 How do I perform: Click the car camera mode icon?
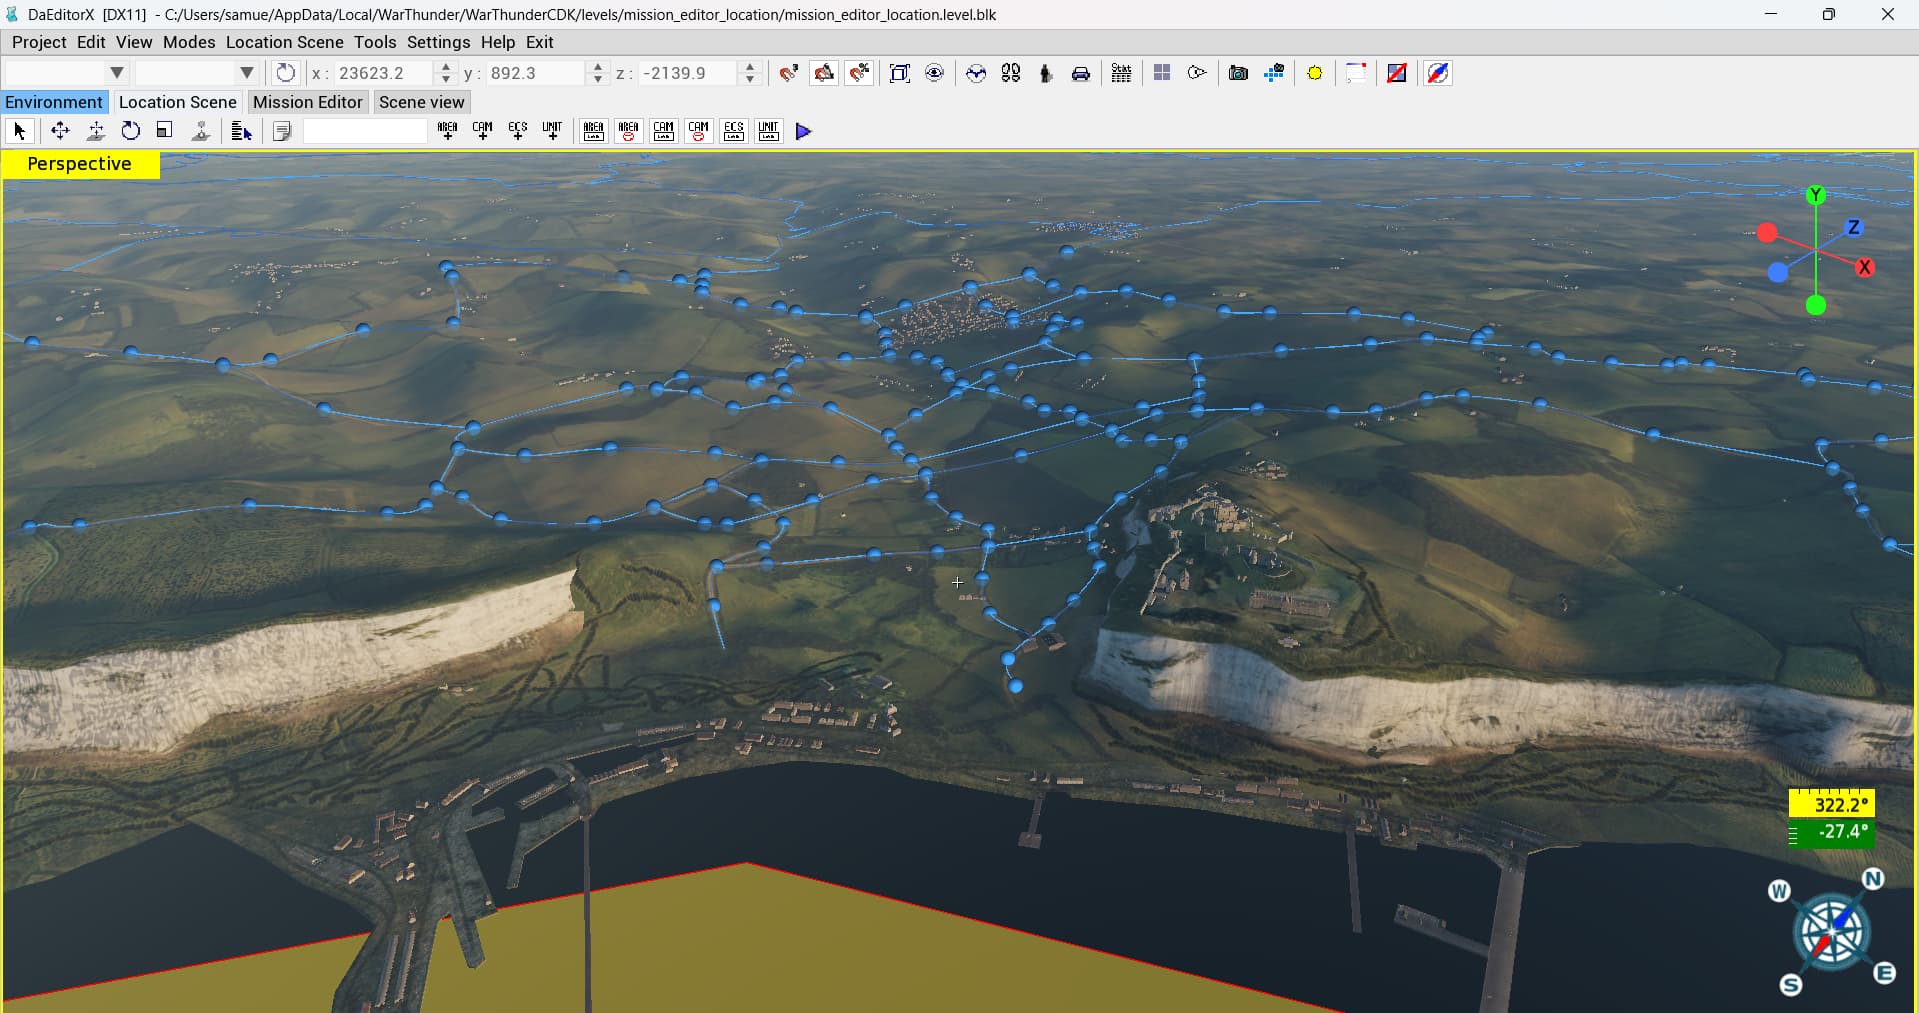coord(1081,73)
